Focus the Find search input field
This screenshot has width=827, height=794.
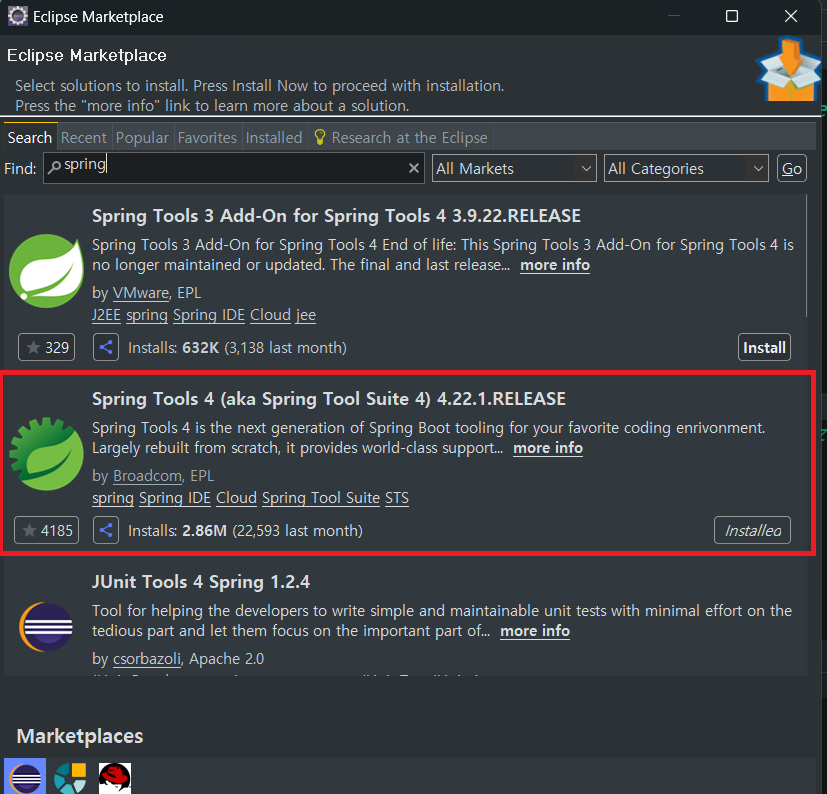[234, 168]
